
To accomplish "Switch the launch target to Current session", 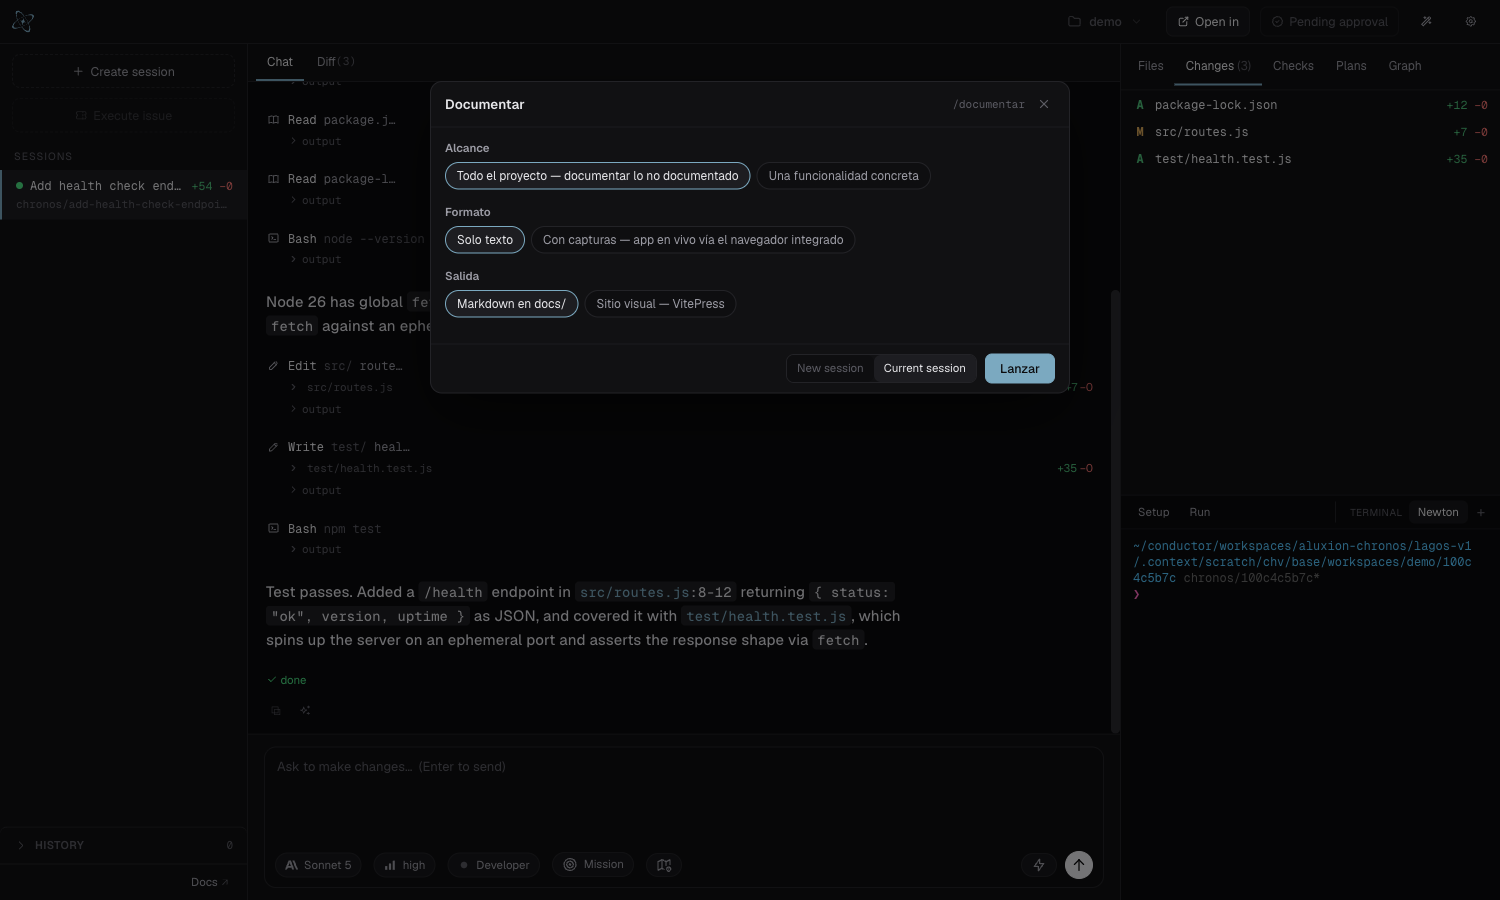I will coord(924,368).
